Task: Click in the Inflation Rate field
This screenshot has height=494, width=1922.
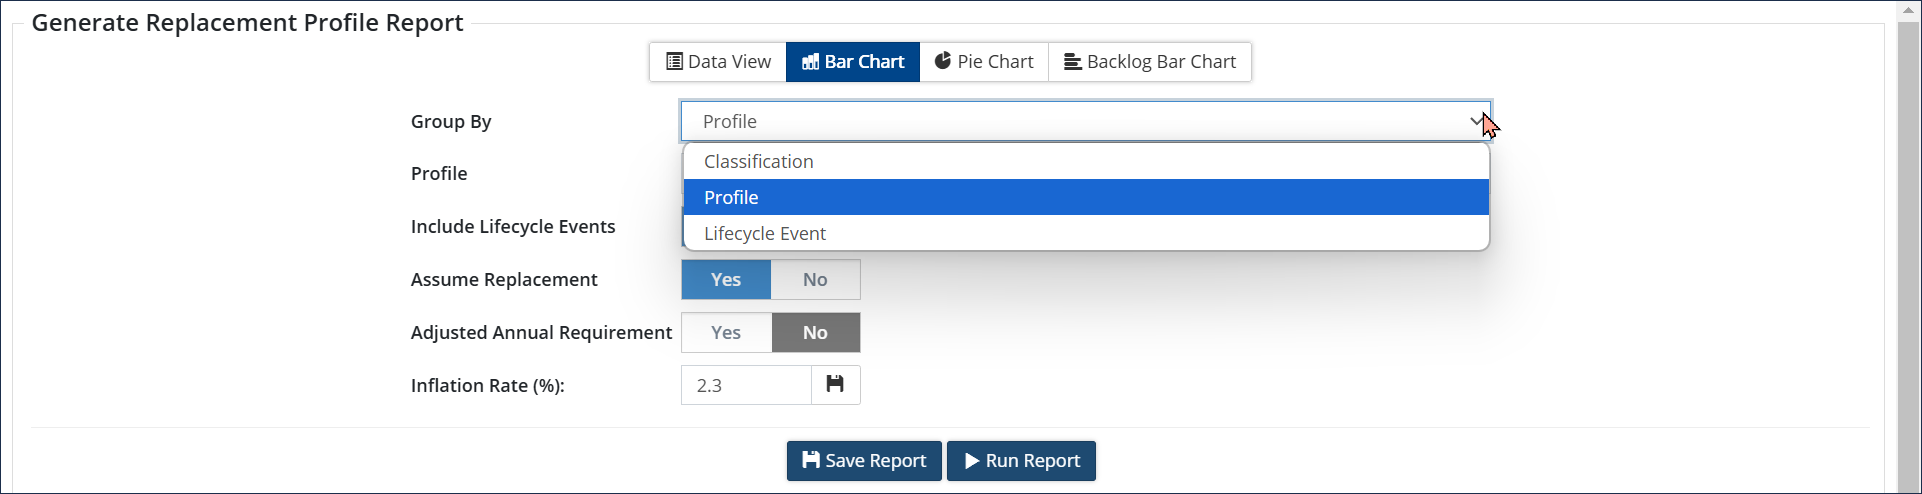Action: tap(746, 385)
